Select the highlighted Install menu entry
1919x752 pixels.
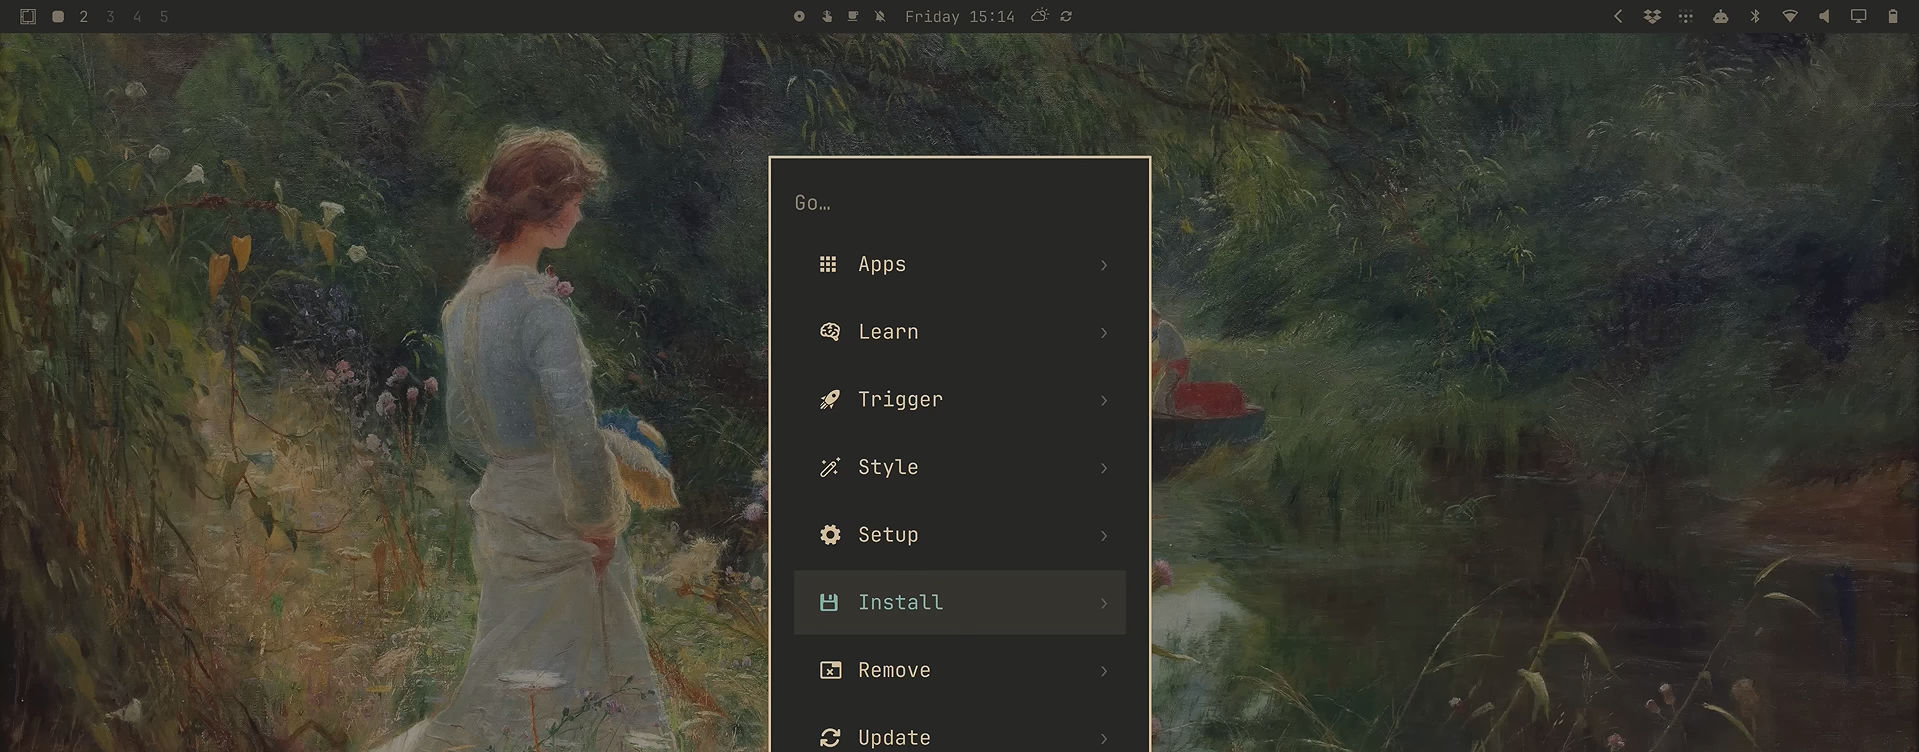click(959, 602)
